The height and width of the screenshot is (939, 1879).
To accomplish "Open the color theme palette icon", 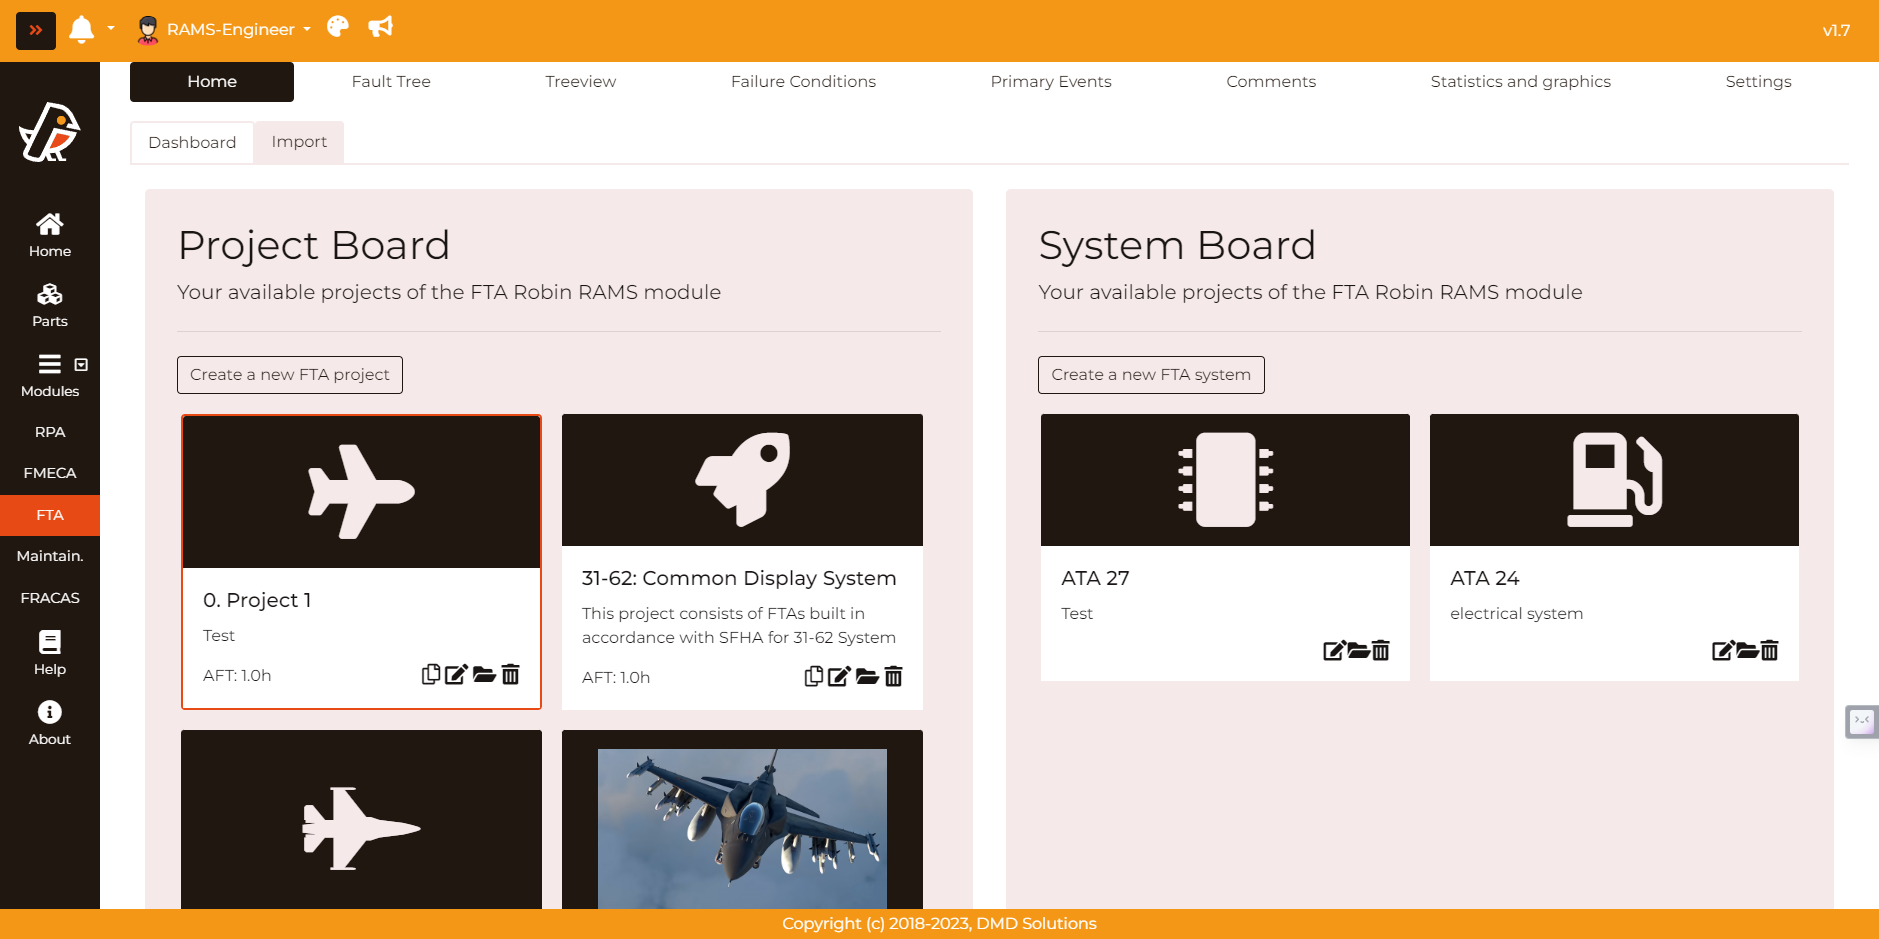I will 338,27.
